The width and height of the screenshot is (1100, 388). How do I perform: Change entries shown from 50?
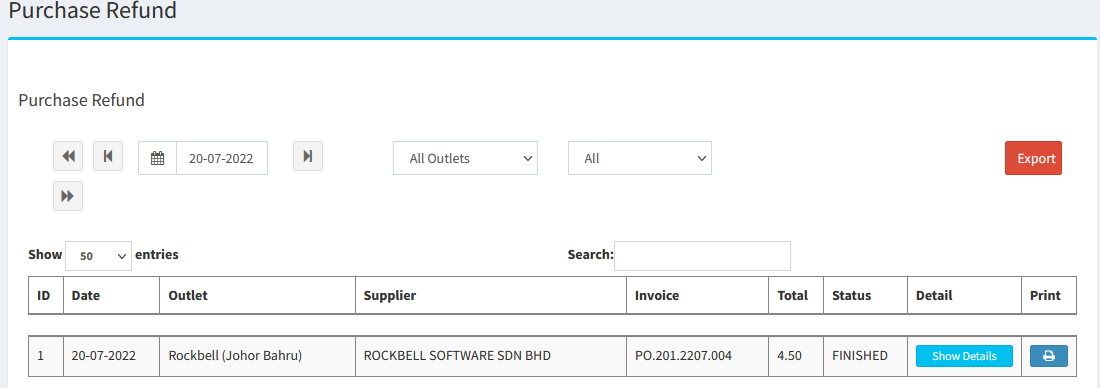click(x=98, y=255)
